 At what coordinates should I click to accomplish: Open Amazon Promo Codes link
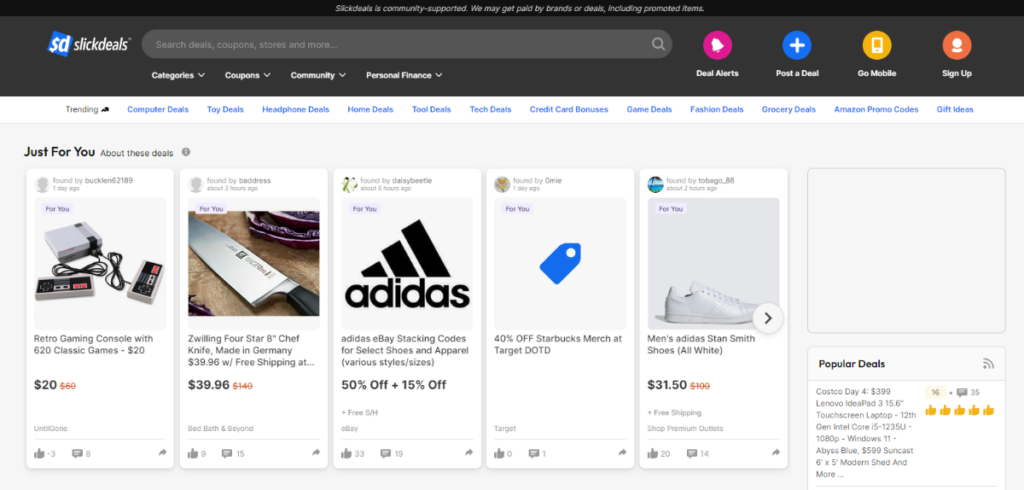(876, 110)
